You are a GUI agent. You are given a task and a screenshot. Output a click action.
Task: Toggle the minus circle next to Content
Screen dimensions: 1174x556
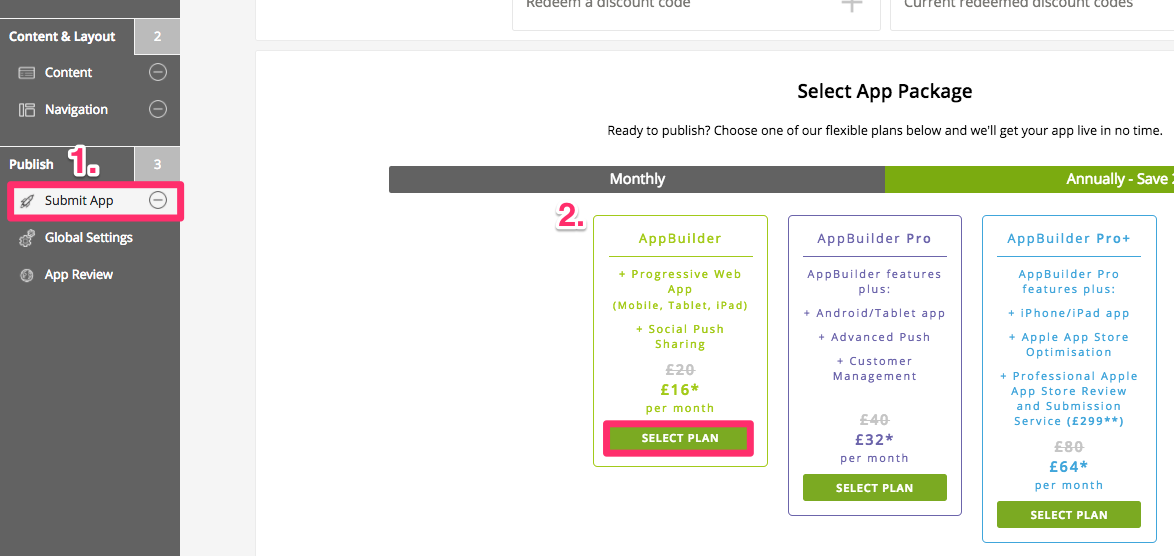(x=157, y=73)
